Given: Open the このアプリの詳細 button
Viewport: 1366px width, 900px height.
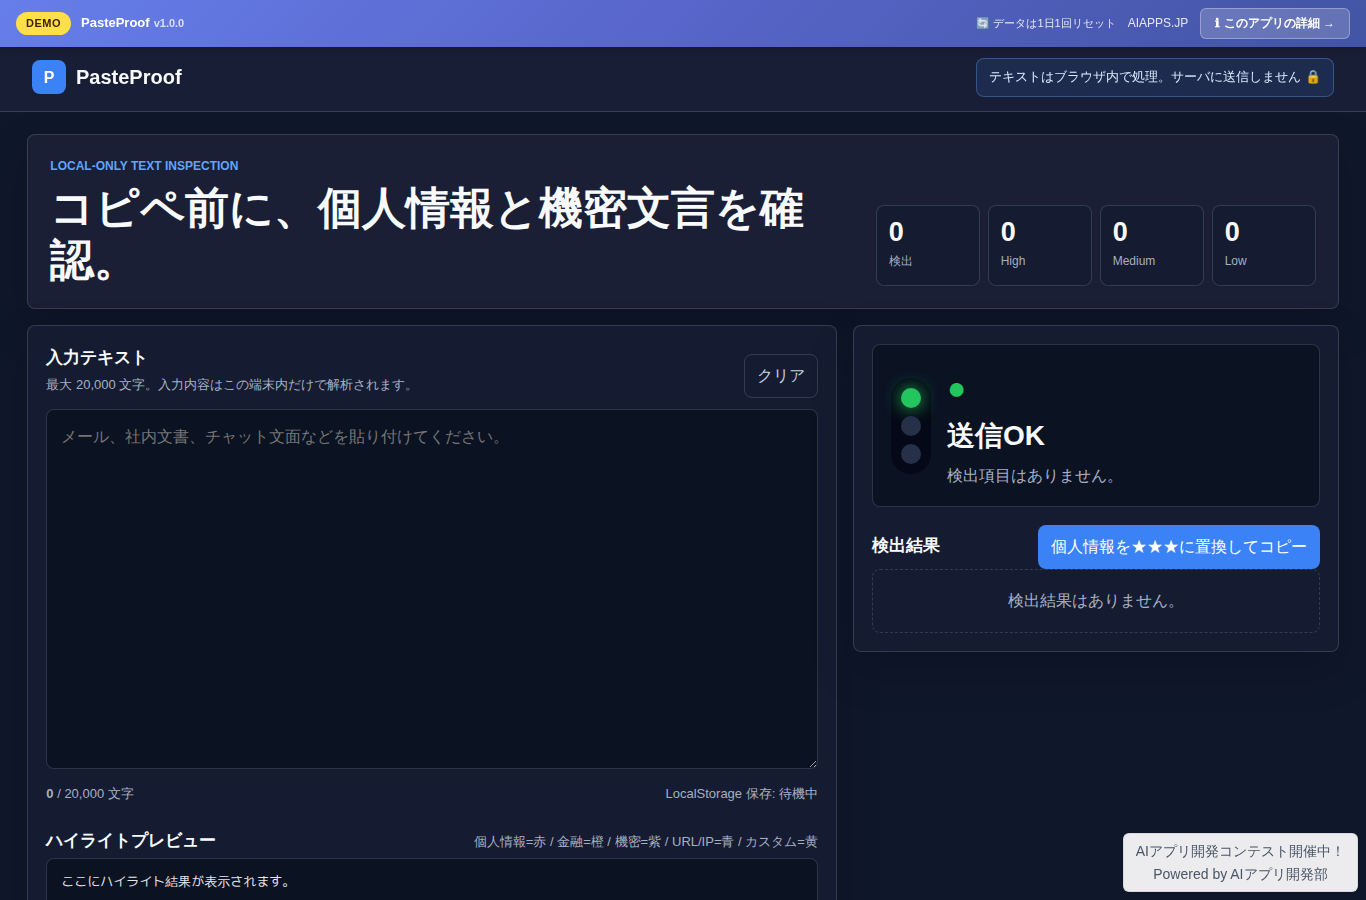Looking at the screenshot, I should 1274,23.
